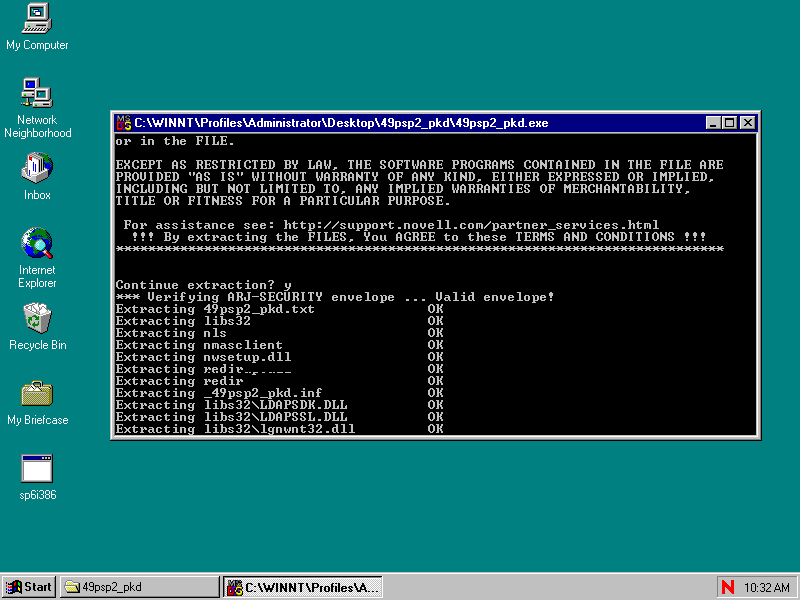Close the 49psp2_pkd.exe console window
Viewport: 800px width, 600px height.
pyautogui.click(x=747, y=123)
